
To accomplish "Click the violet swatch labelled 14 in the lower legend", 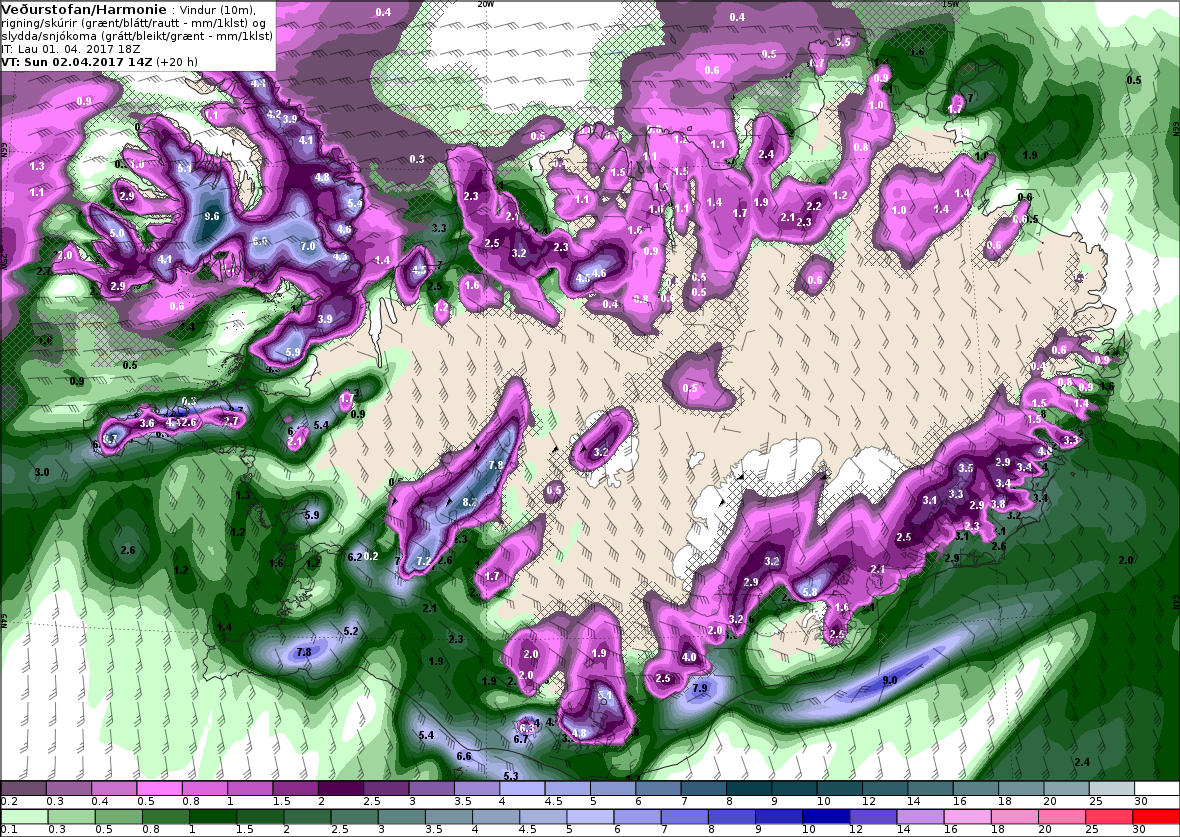I will coord(920,817).
